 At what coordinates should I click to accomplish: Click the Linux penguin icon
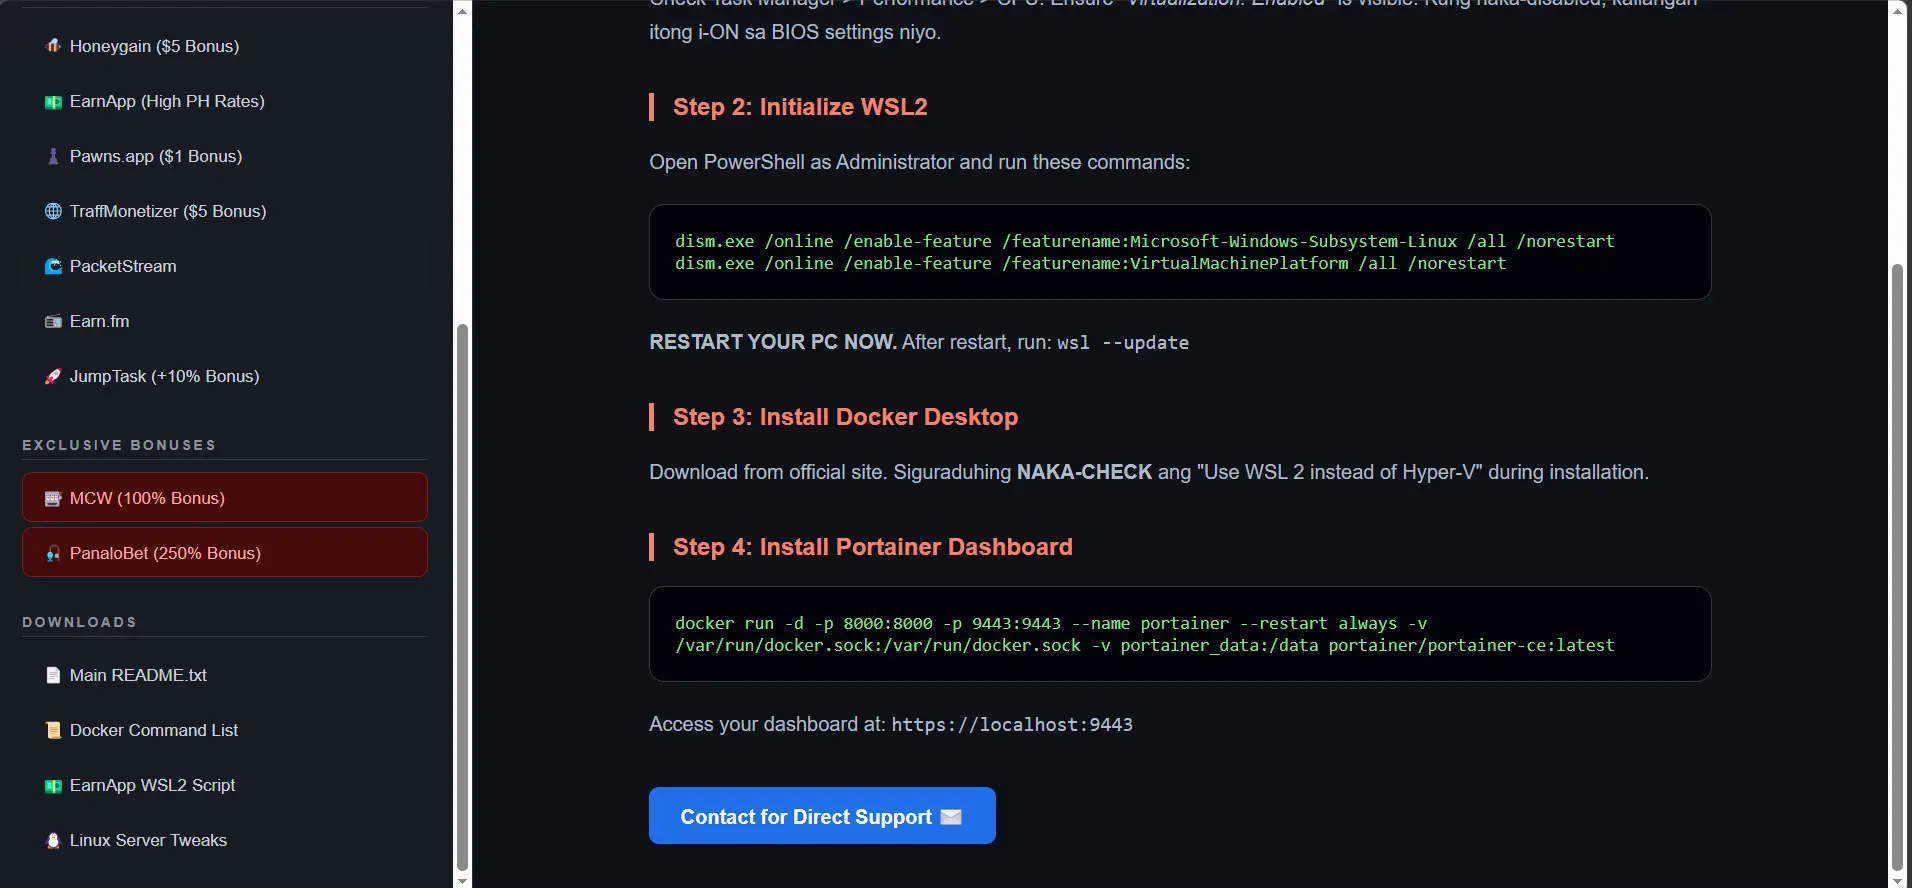(53, 840)
